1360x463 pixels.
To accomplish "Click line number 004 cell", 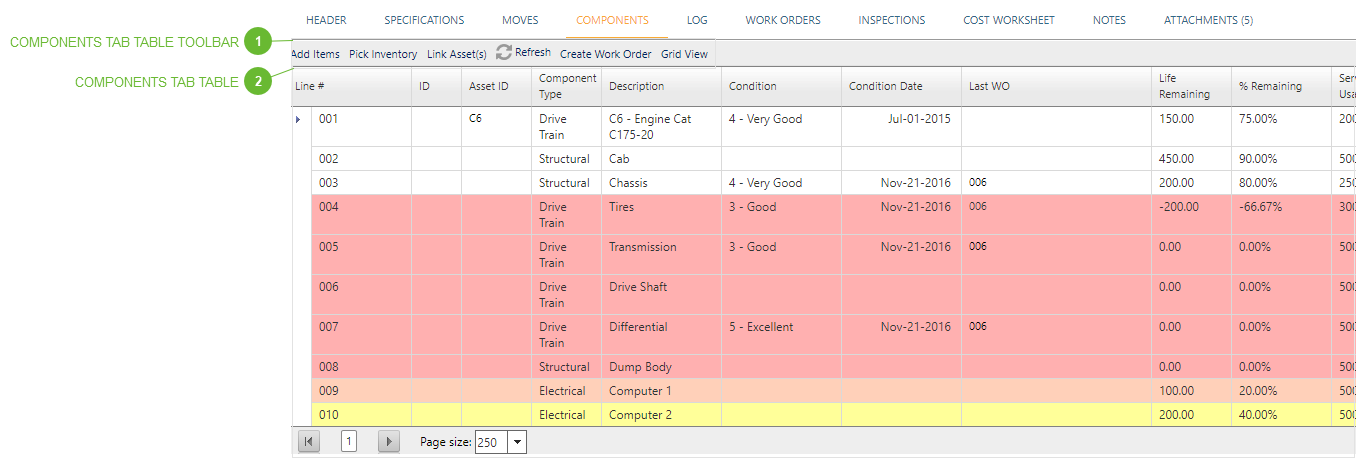I will click(x=362, y=215).
